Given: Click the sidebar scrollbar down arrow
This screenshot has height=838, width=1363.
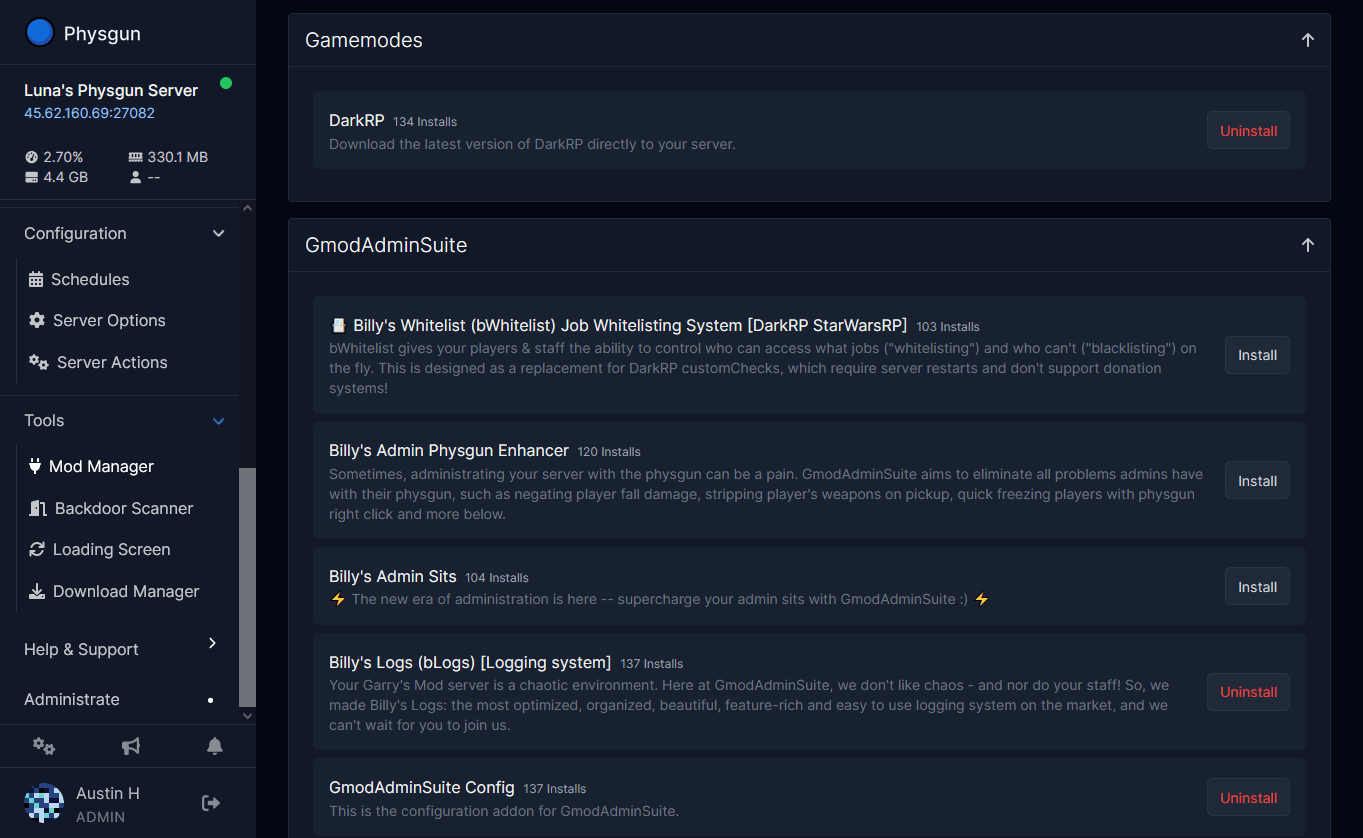Looking at the screenshot, I should (248, 716).
